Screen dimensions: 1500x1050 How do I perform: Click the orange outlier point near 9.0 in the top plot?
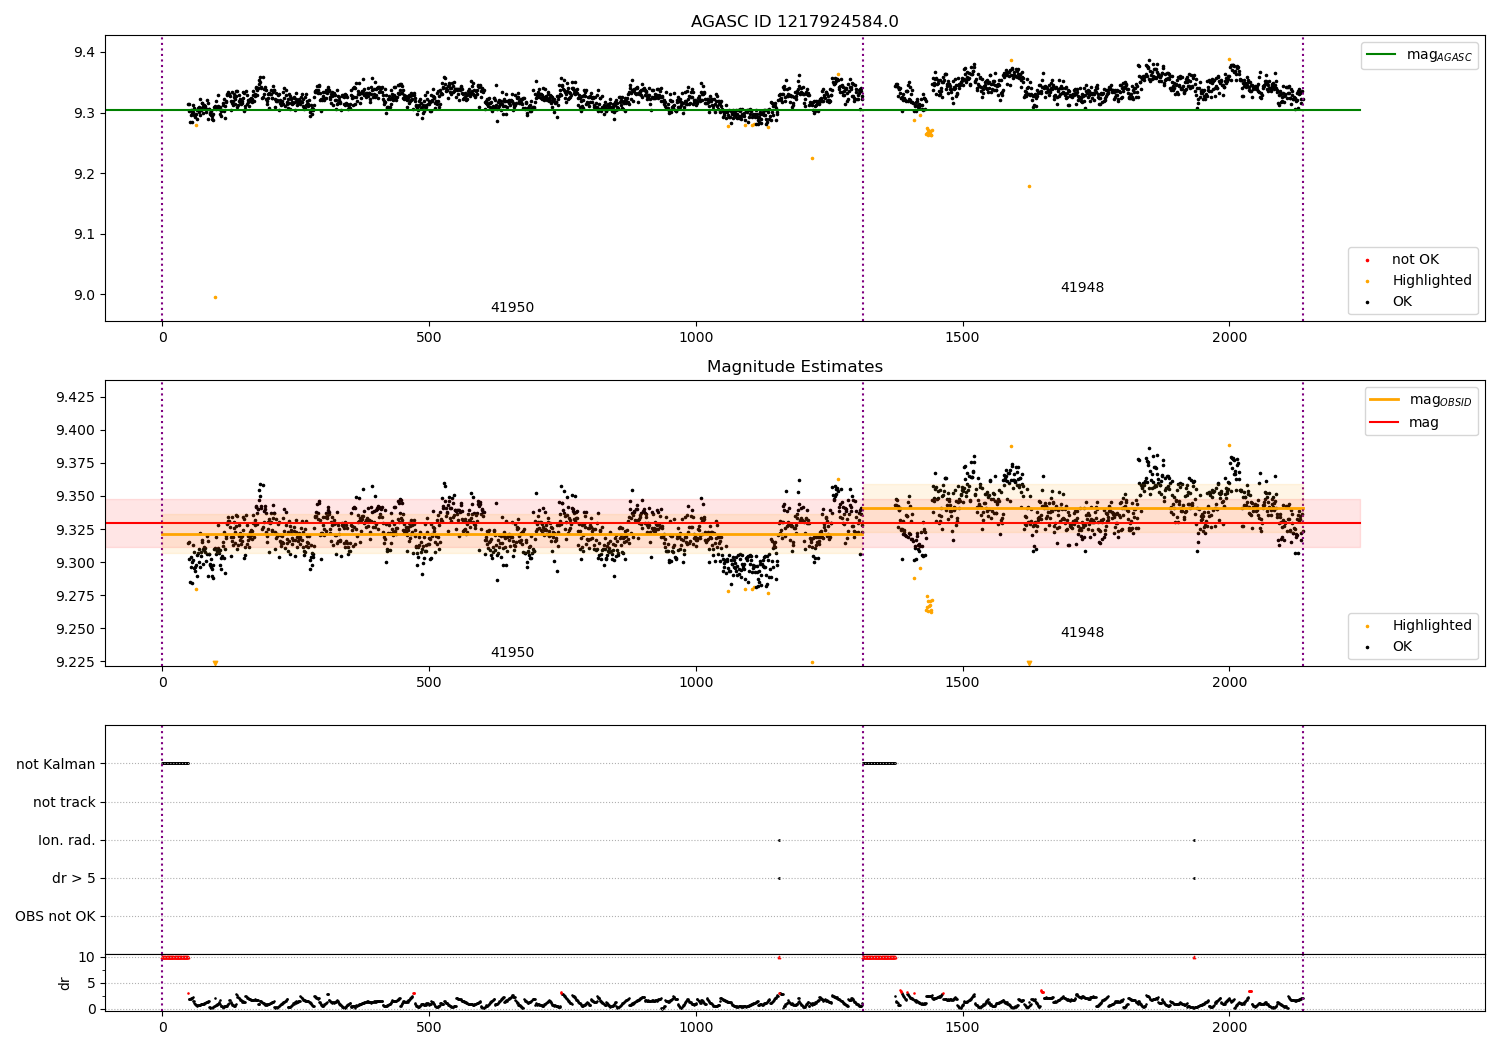[x=215, y=297]
